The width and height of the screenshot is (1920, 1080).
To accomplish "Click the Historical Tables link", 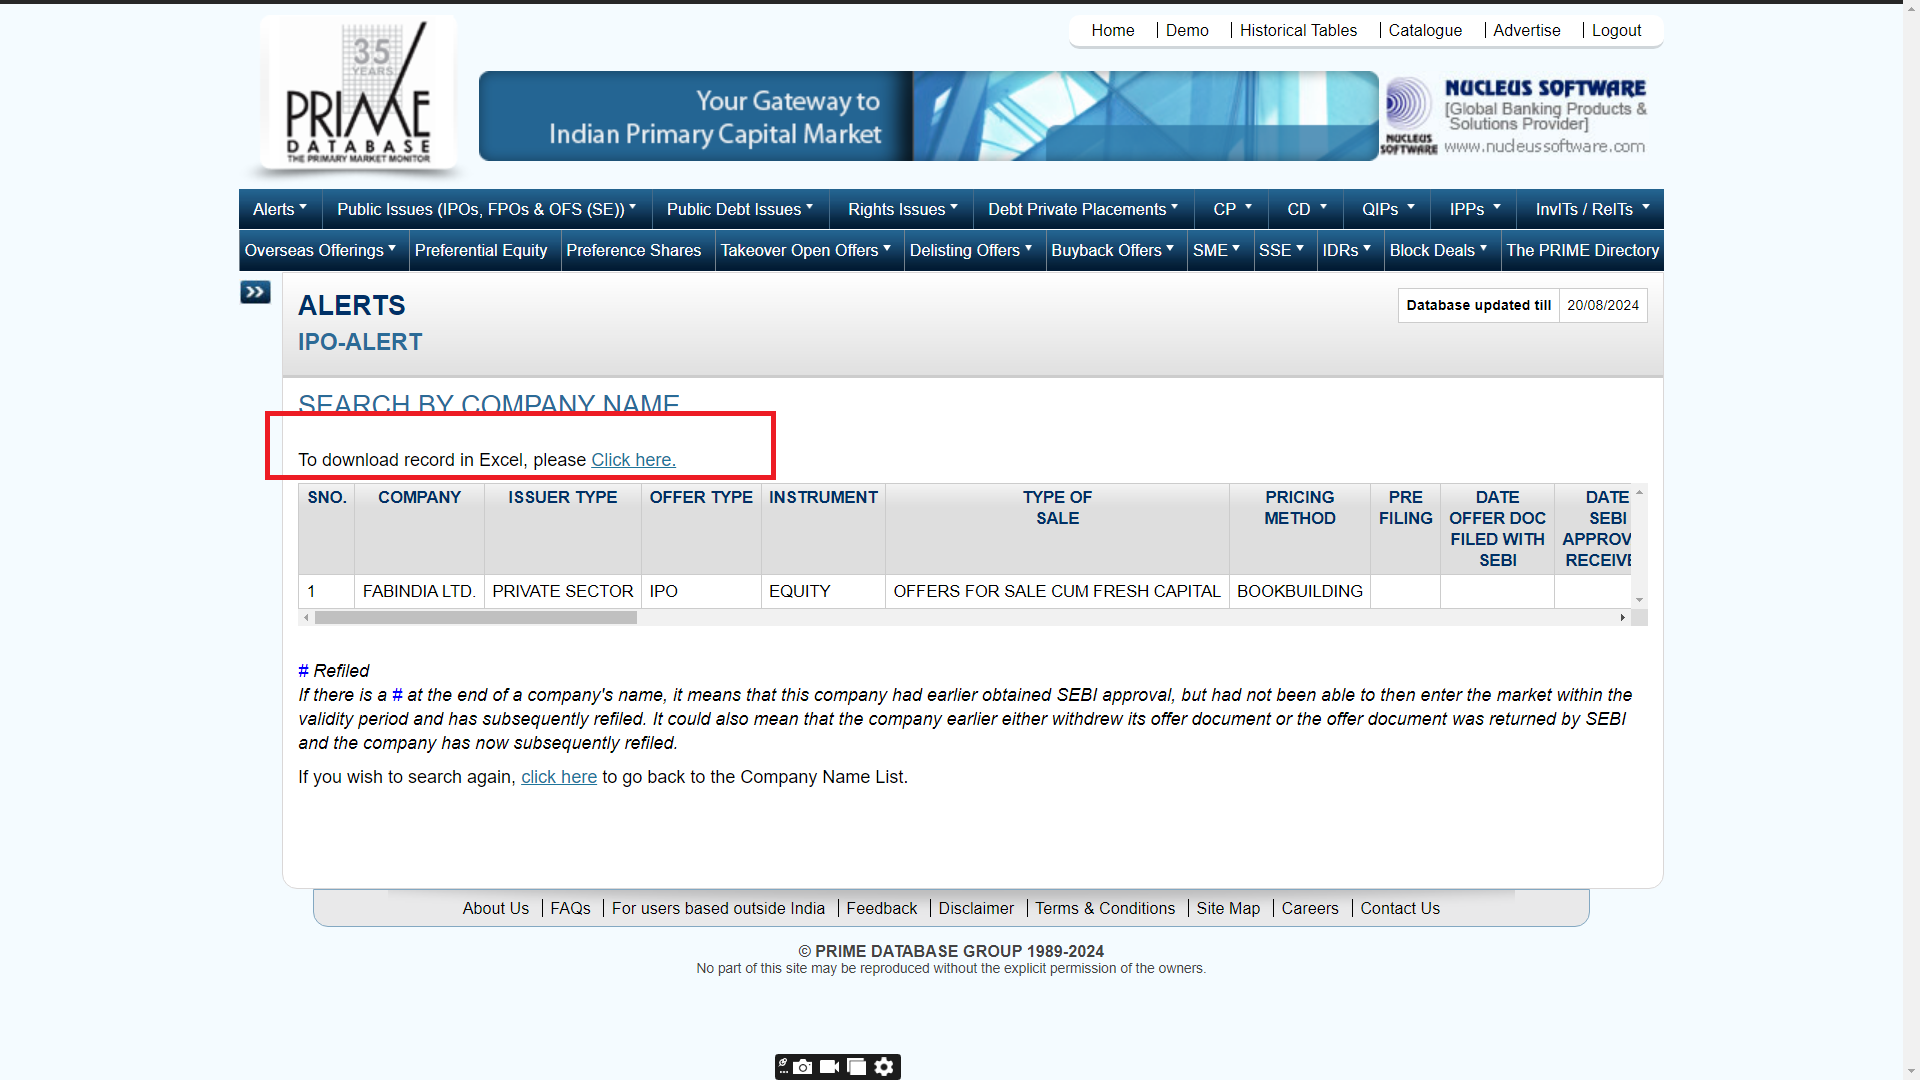I will tap(1298, 30).
